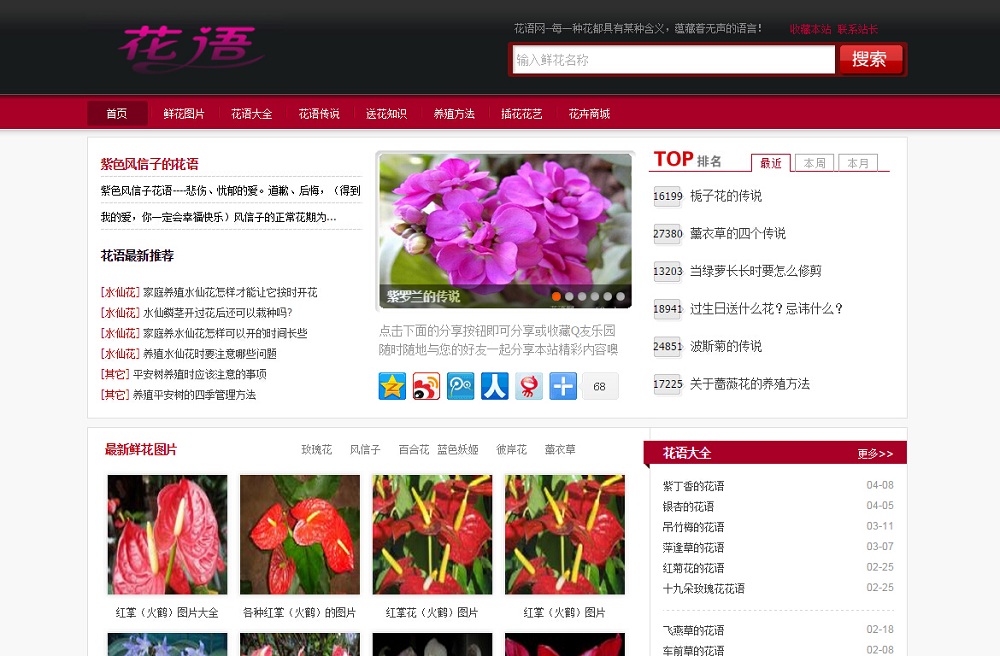The image size is (1000, 656).
Task: Open the 吊竹梅的花语 list entry
Action: 693,527
